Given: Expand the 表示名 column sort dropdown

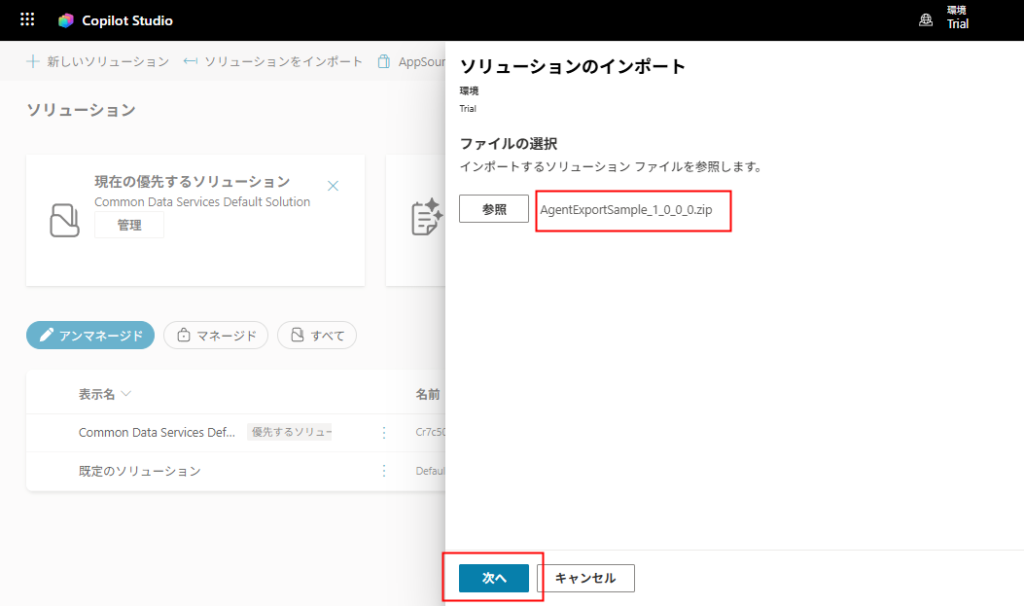Looking at the screenshot, I should [x=126, y=394].
